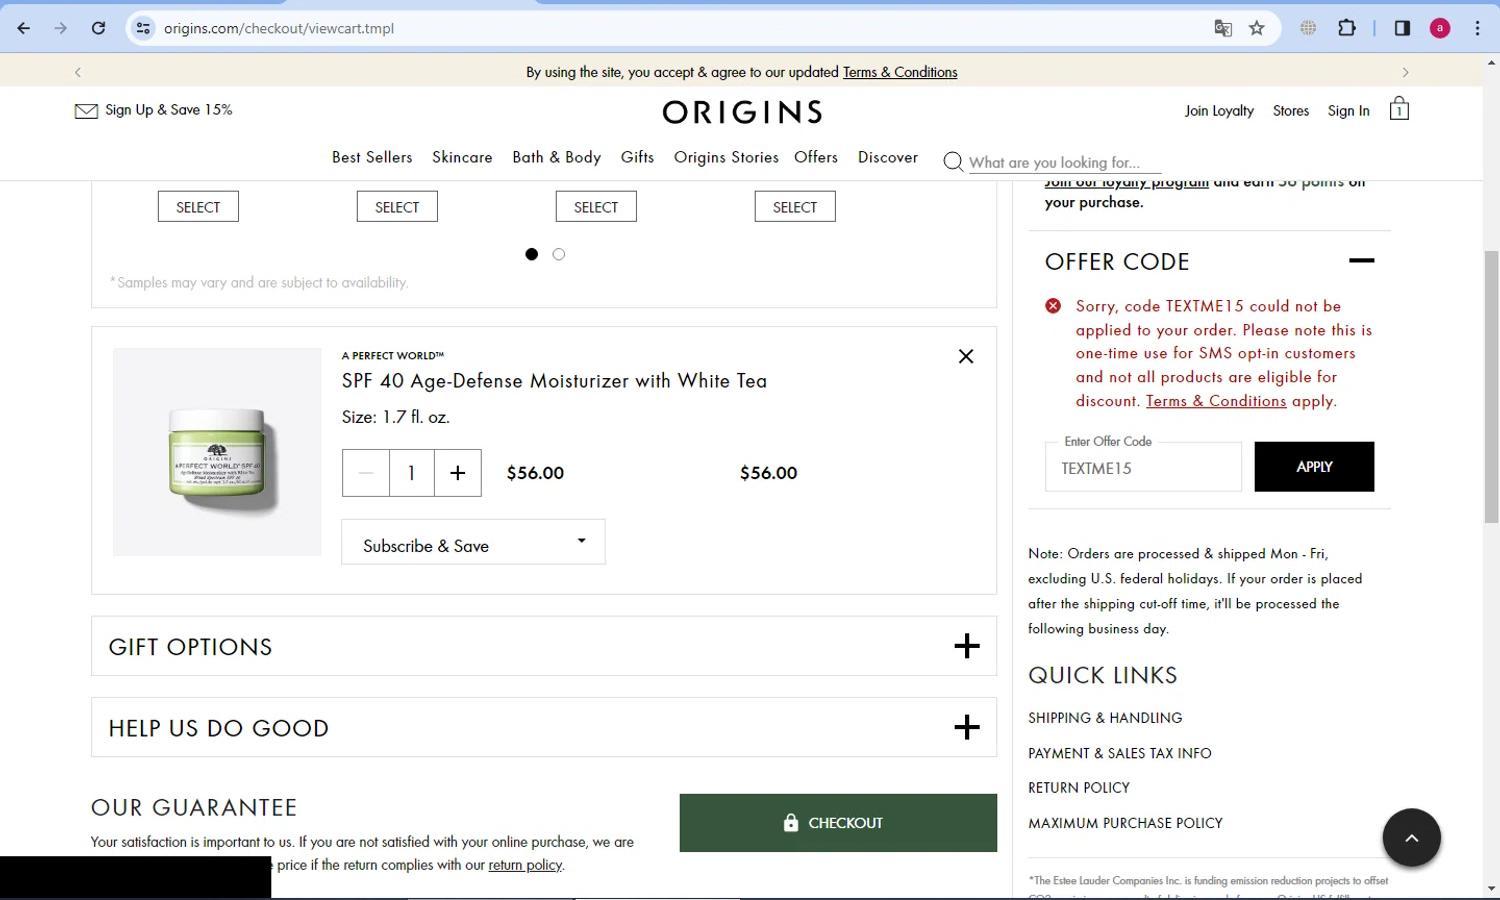This screenshot has width=1500, height=900.
Task: Open Terms & Conditions in offer error
Action: point(1216,401)
